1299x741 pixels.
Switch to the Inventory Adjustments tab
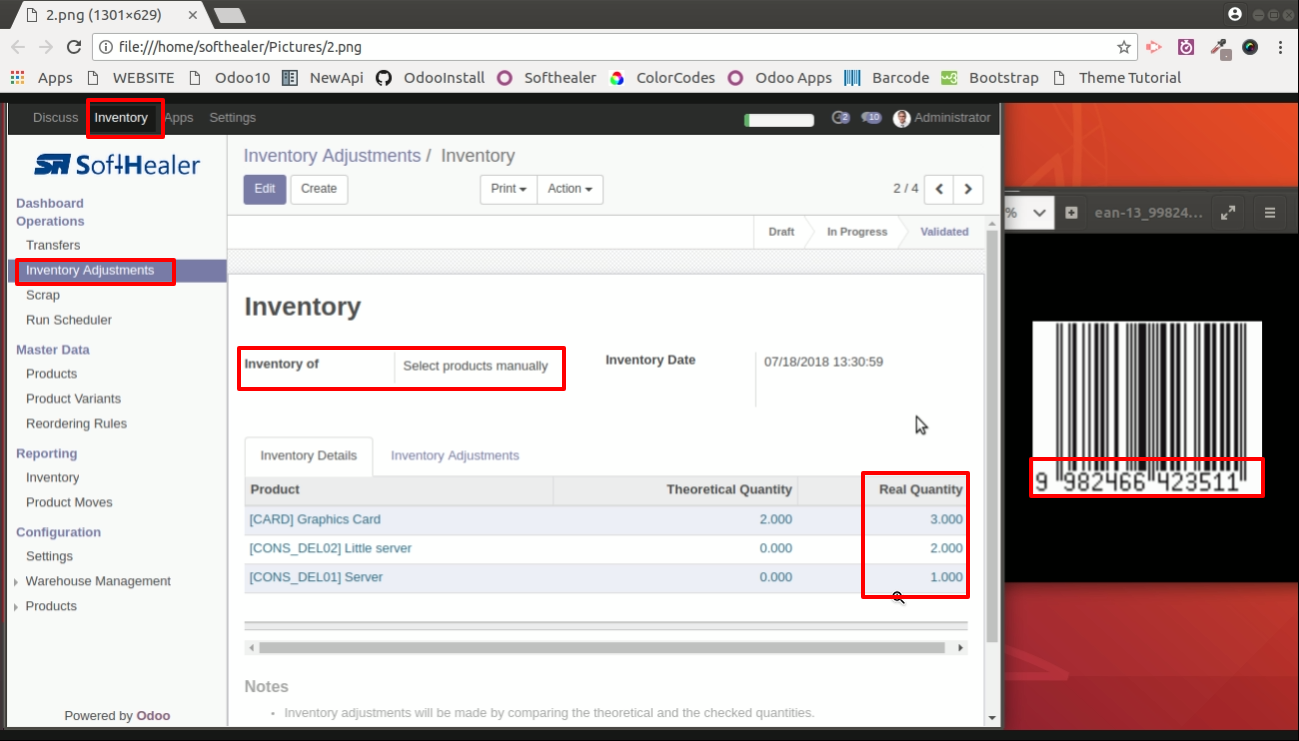[455, 456]
